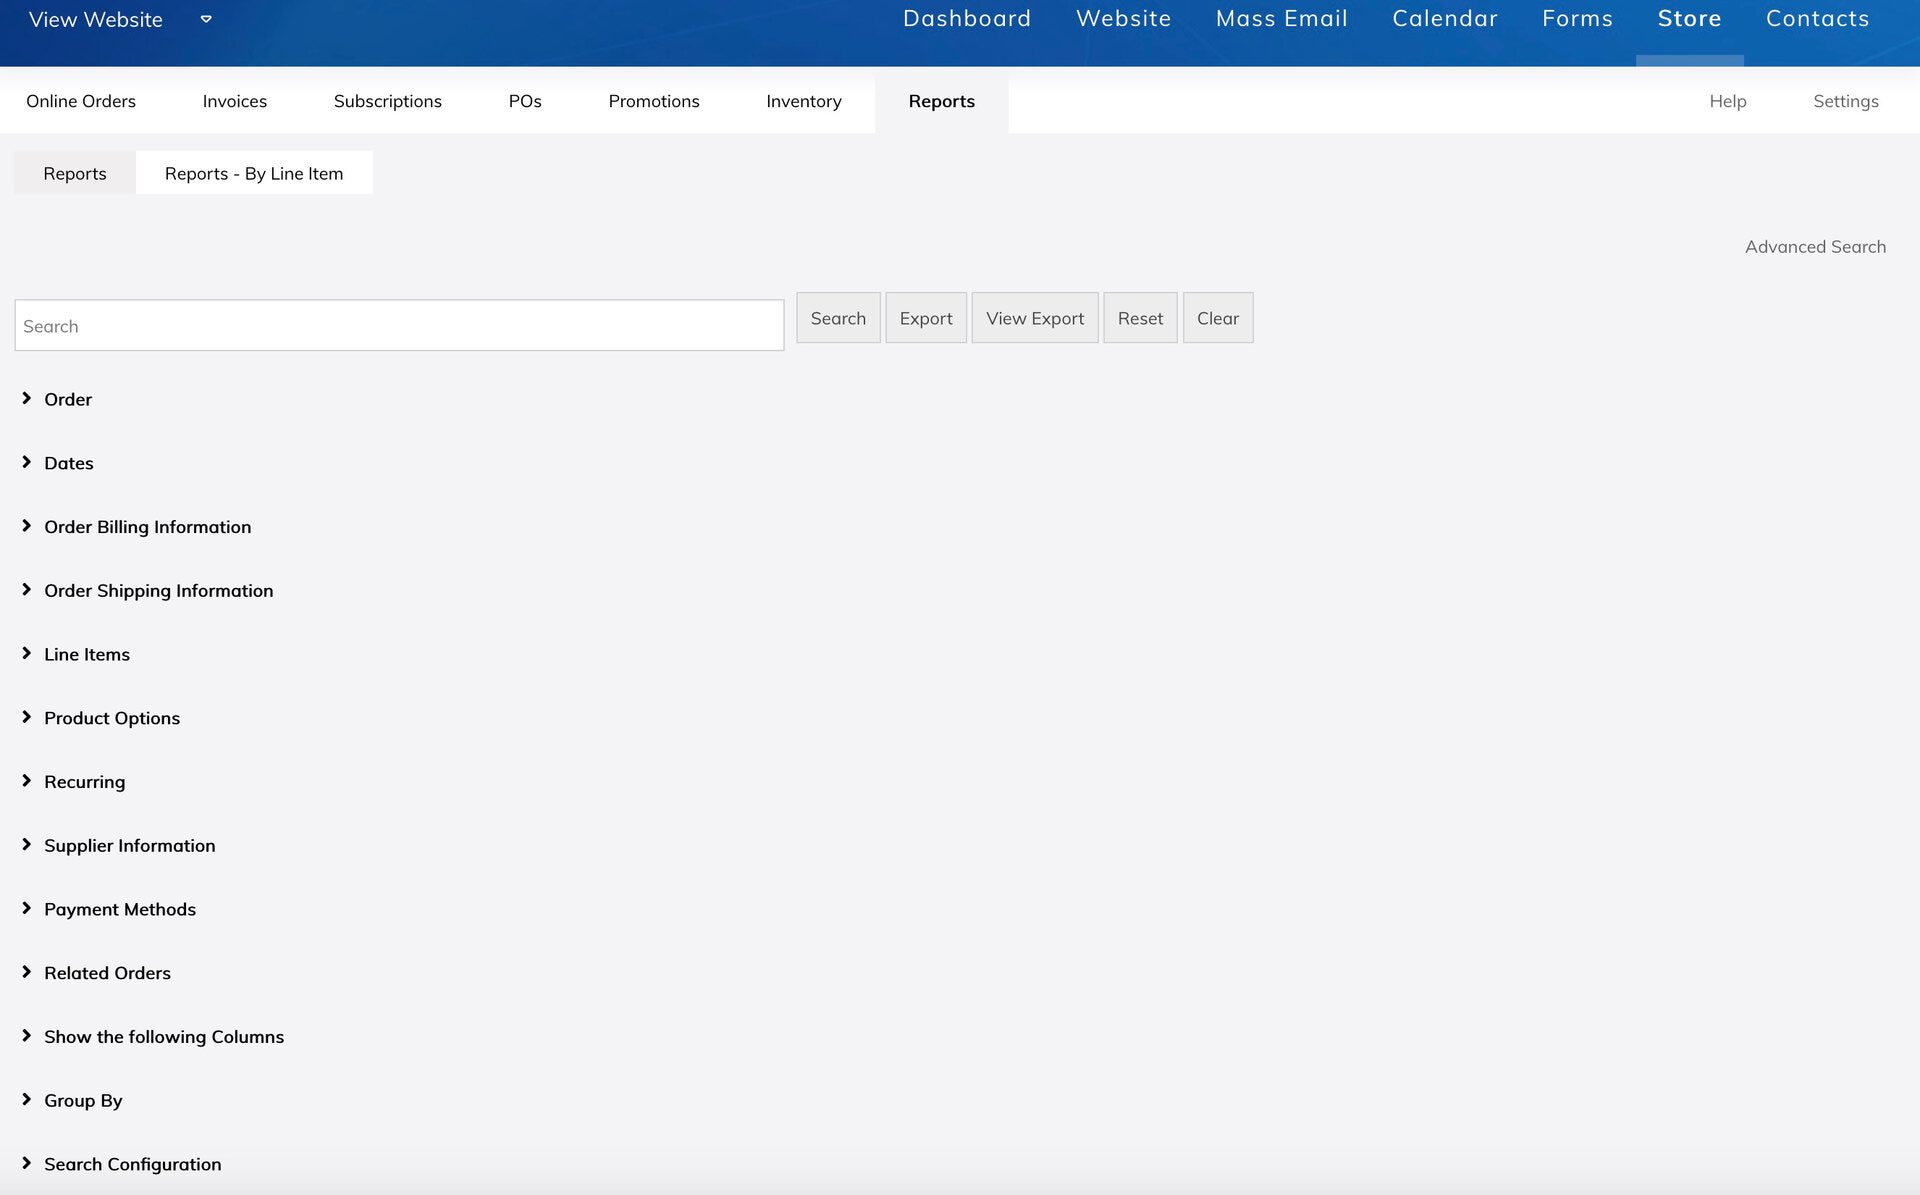The width and height of the screenshot is (1920, 1195).
Task: Expand the Line Items chevron
Action: click(x=27, y=653)
